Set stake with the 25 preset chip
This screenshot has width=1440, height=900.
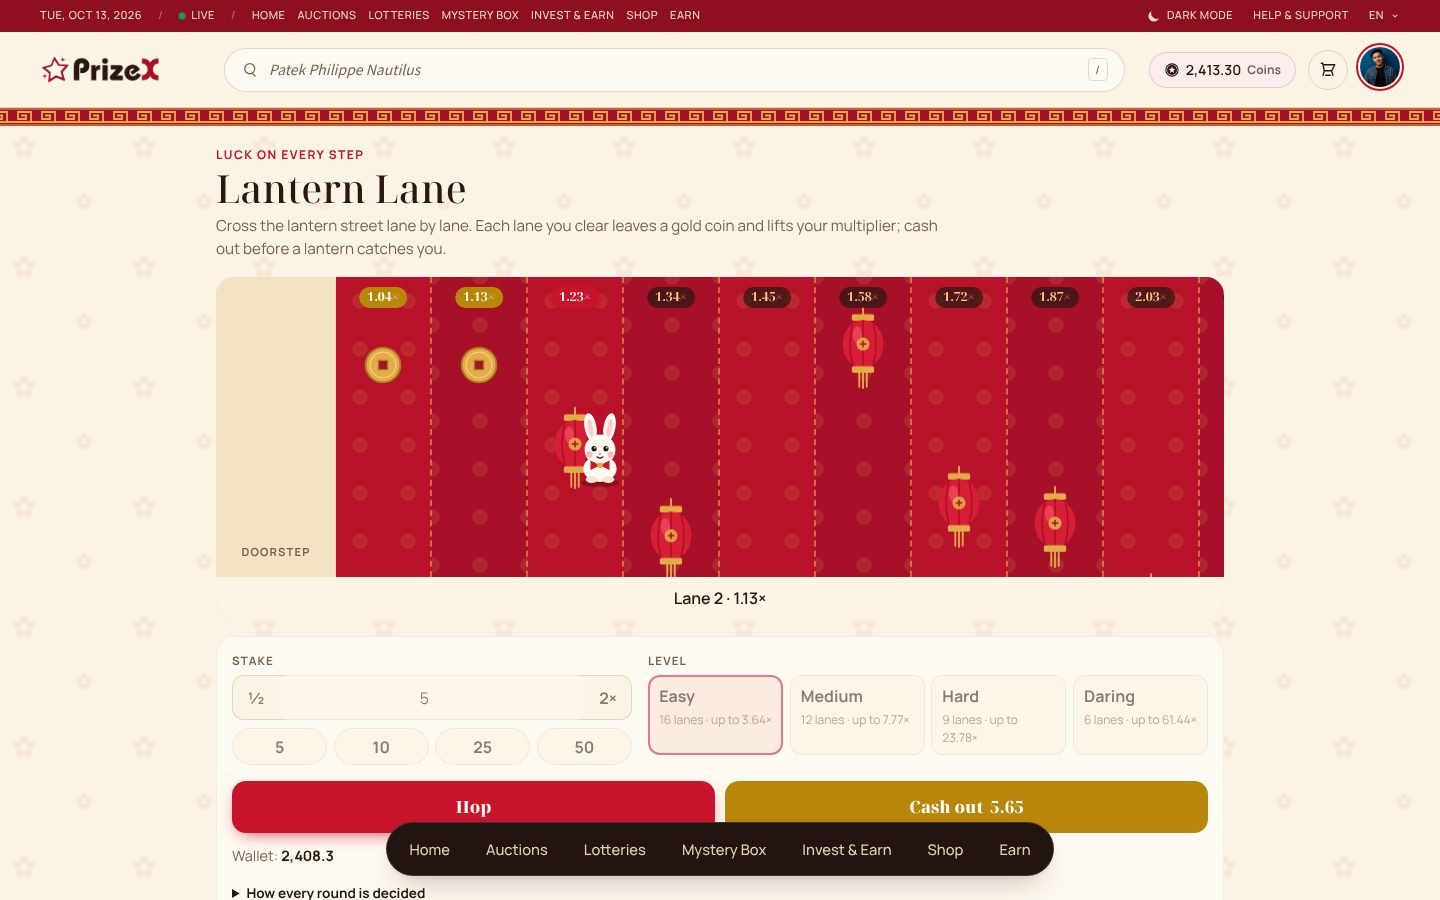coord(482,747)
